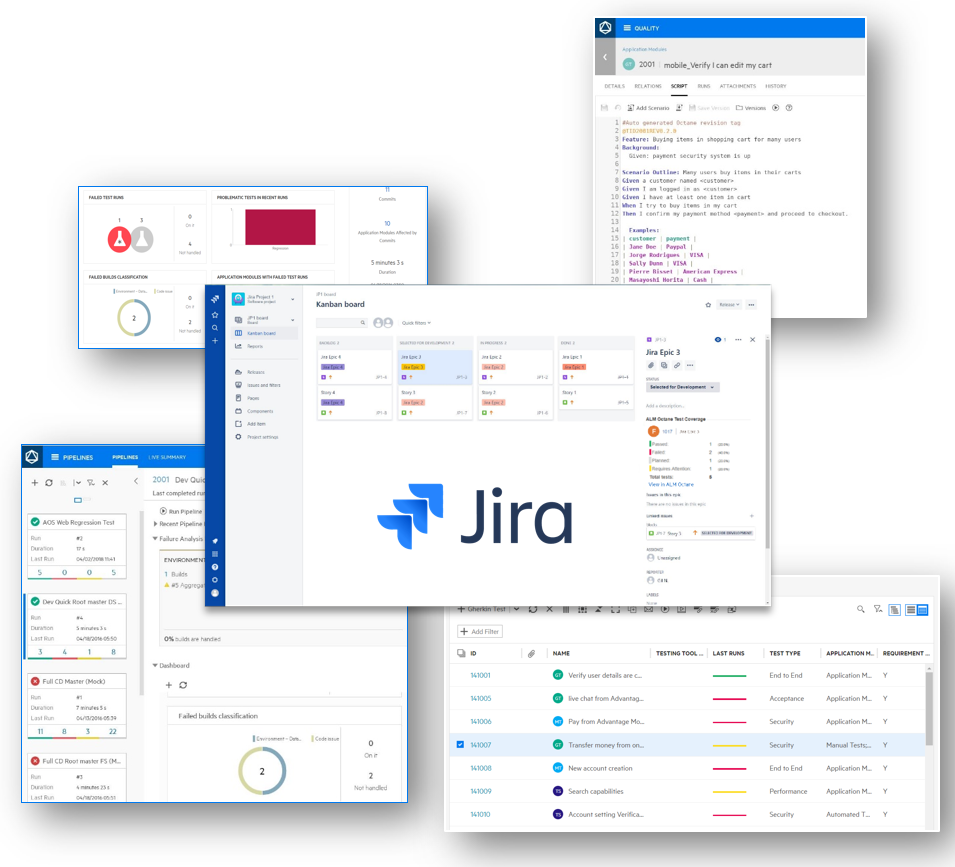Add a linked issue with plus icon
The height and width of the screenshot is (867, 955).
[752, 516]
